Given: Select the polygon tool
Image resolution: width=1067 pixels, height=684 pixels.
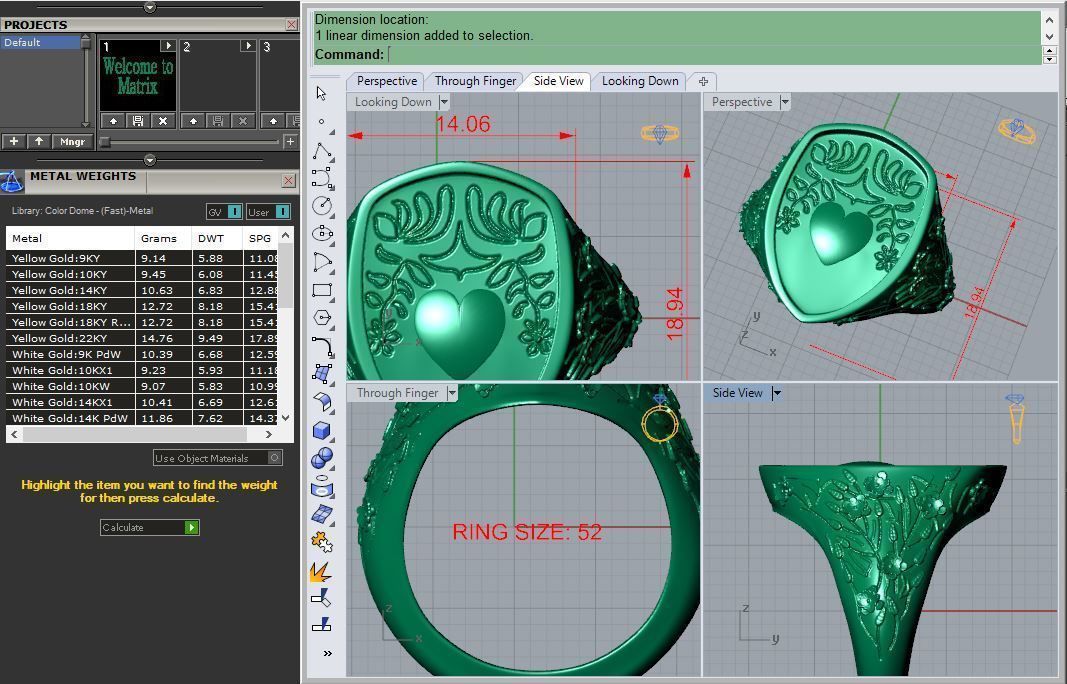Looking at the screenshot, I should pyautogui.click(x=322, y=318).
